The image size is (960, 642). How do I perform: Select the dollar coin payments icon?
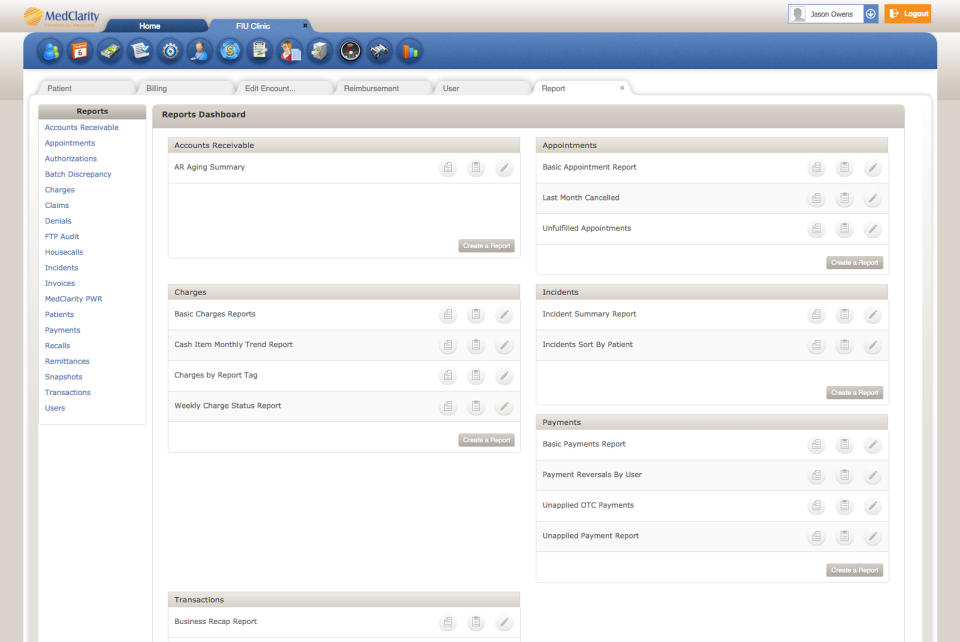(x=230, y=50)
